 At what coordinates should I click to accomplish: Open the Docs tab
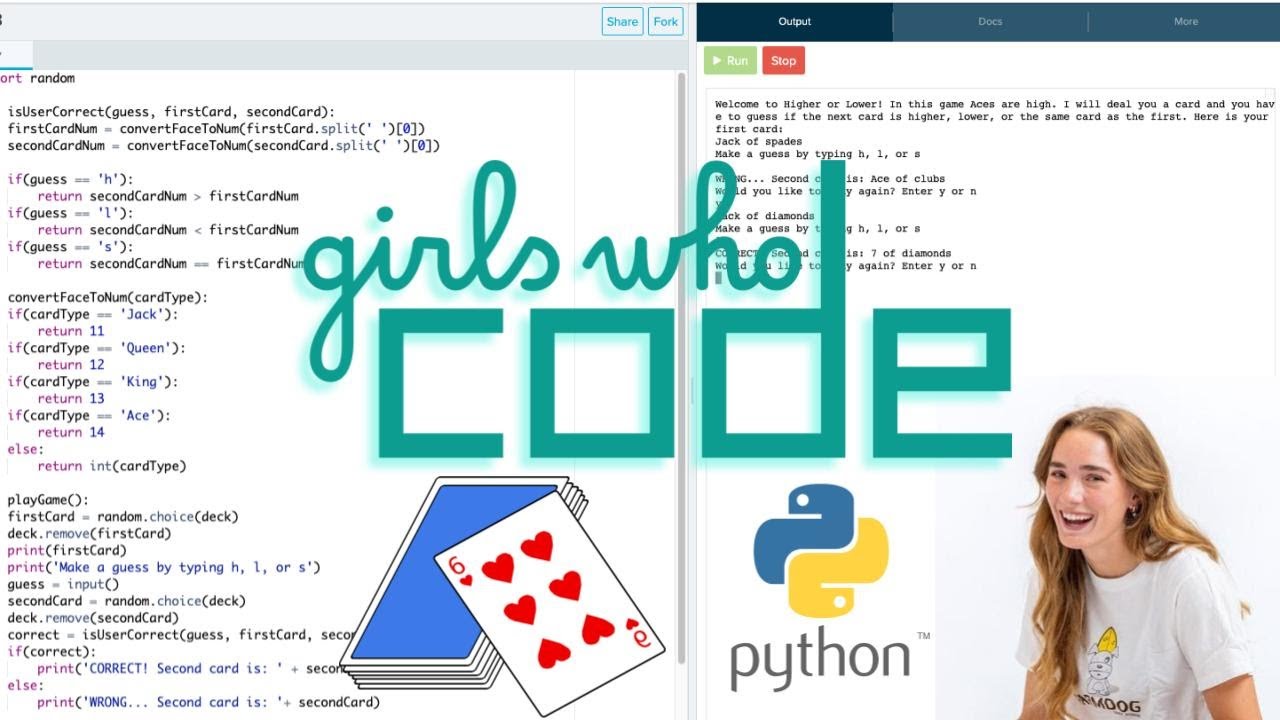click(x=990, y=21)
